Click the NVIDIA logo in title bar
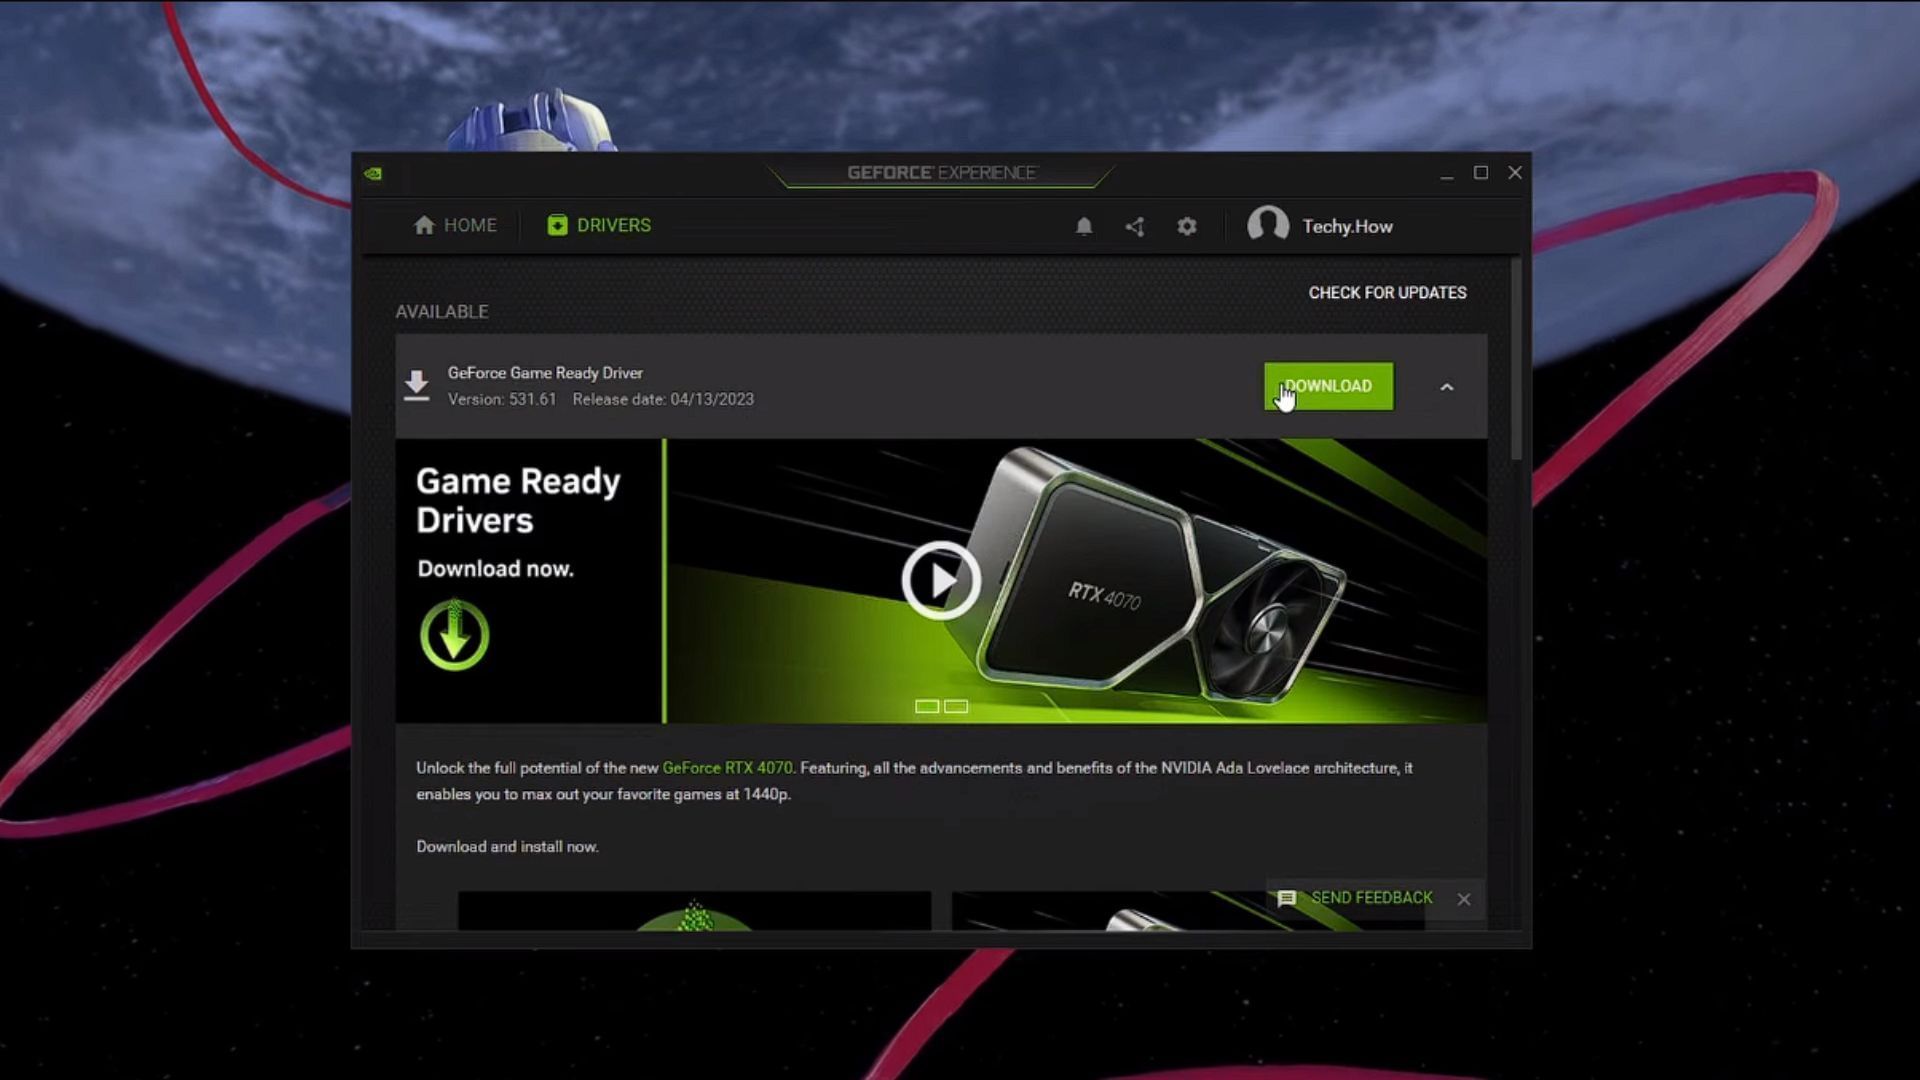The image size is (1920, 1080). pyautogui.click(x=373, y=173)
